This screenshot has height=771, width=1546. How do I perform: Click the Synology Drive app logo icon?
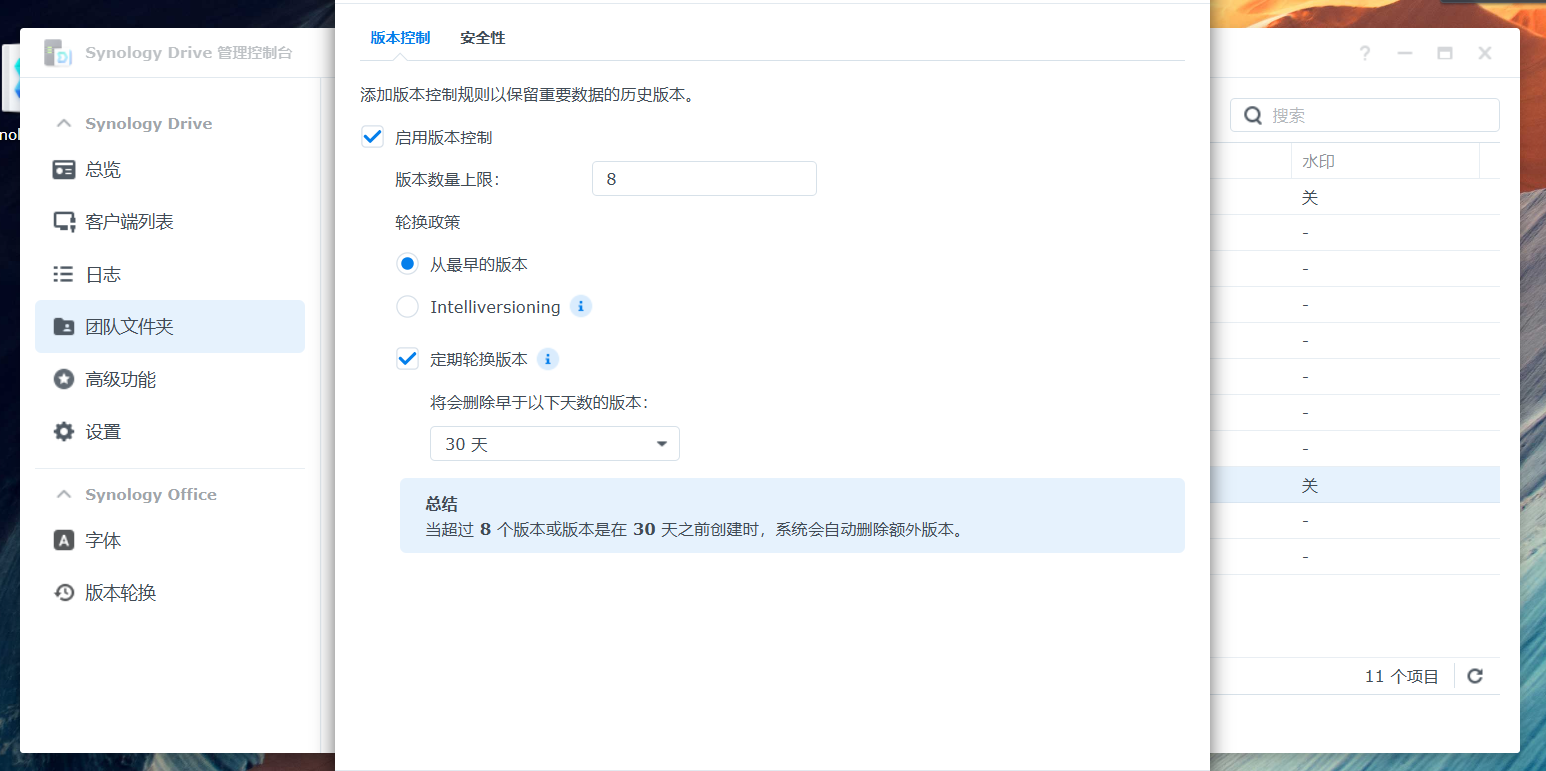click(58, 53)
